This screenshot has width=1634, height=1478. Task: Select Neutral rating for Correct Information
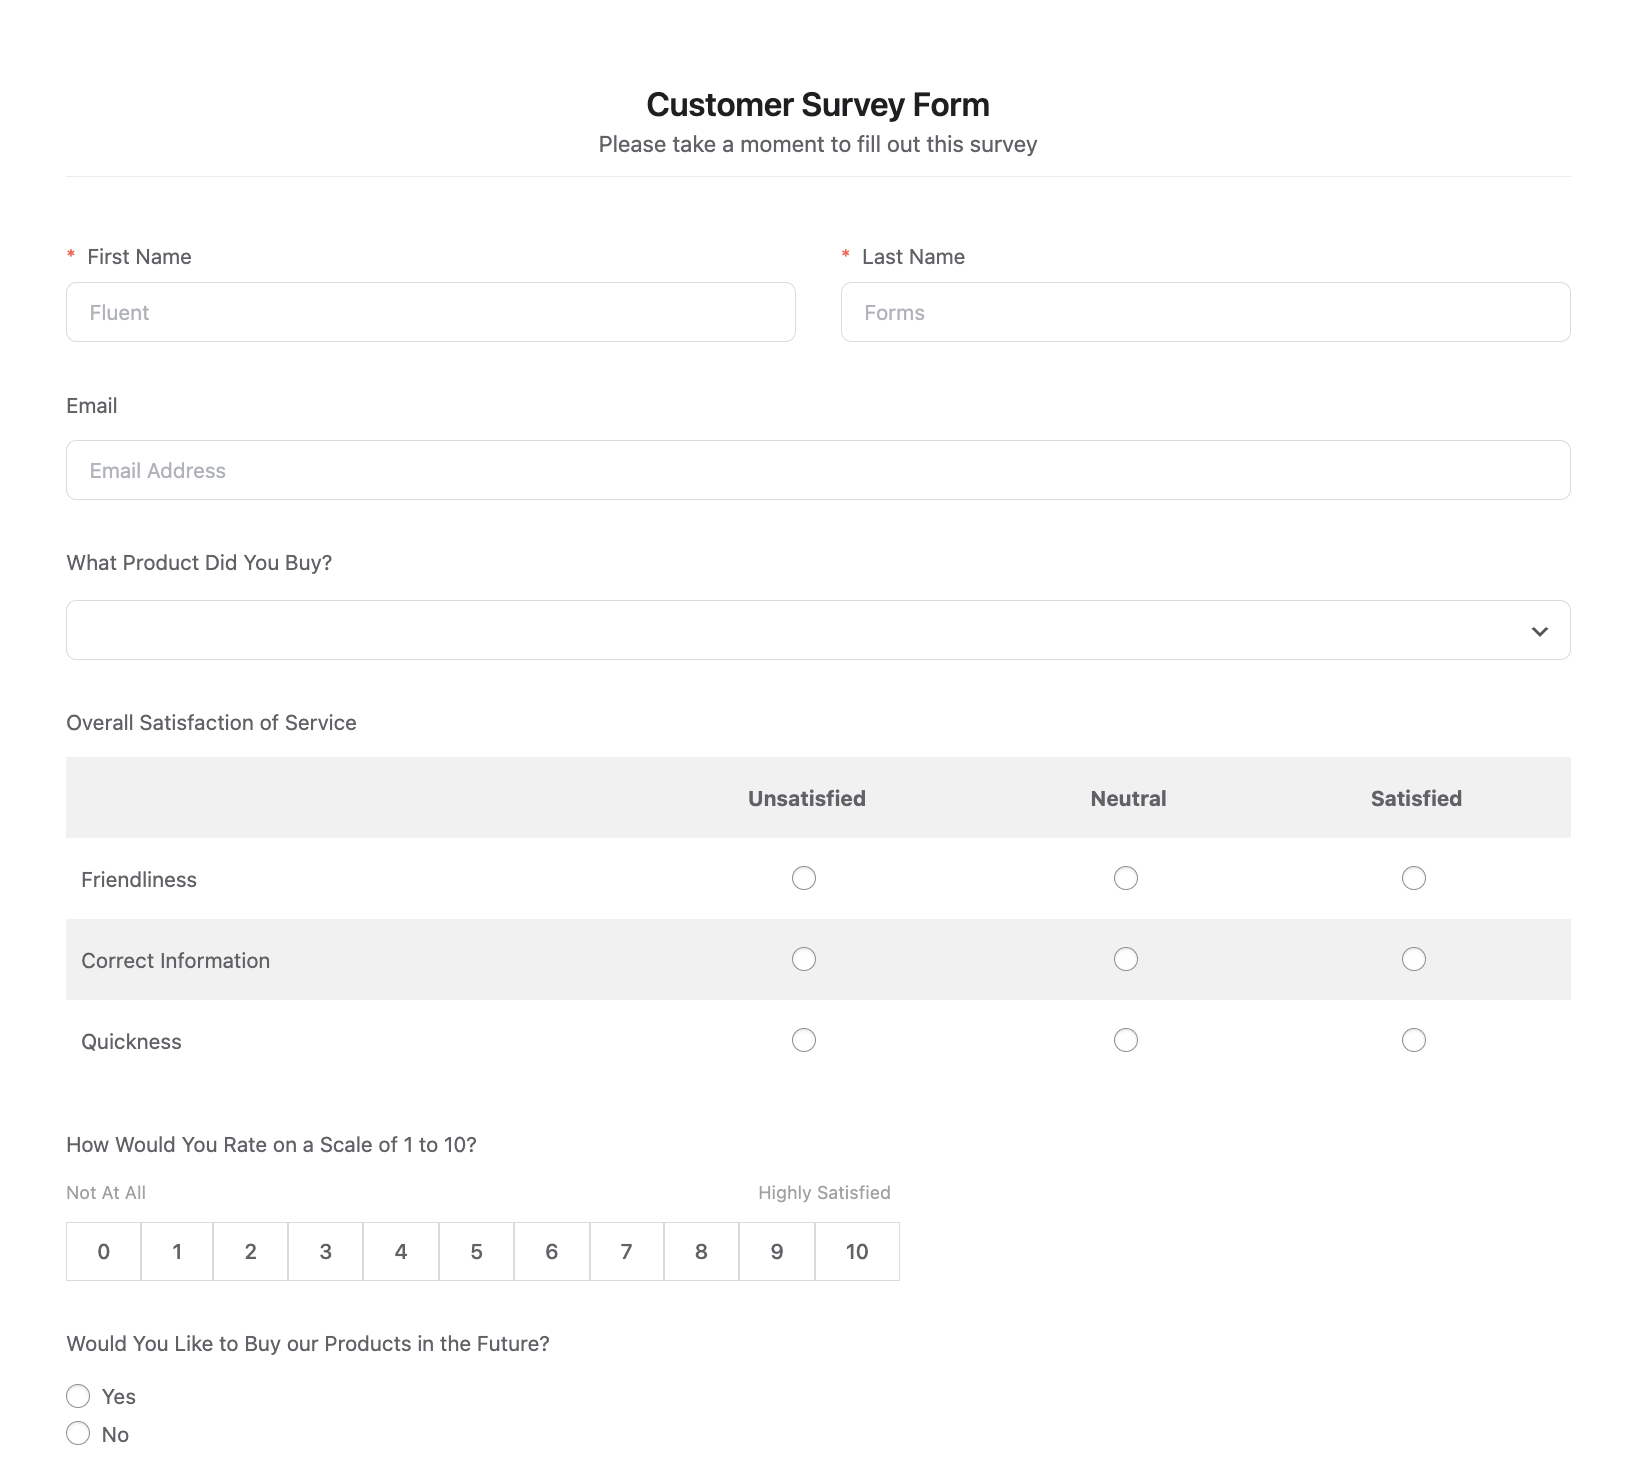click(1126, 959)
